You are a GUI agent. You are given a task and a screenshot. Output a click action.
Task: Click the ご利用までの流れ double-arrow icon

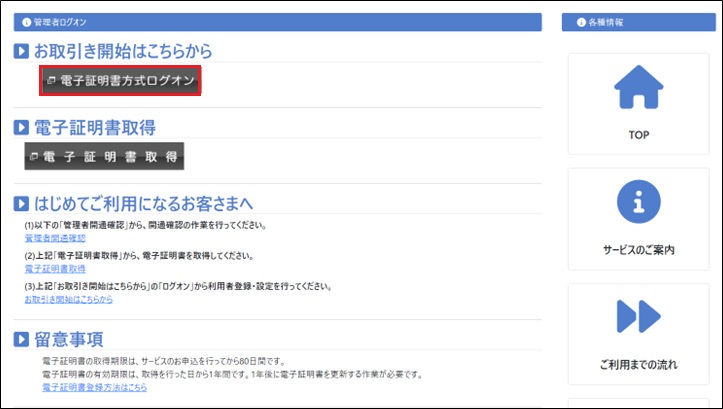[639, 316]
